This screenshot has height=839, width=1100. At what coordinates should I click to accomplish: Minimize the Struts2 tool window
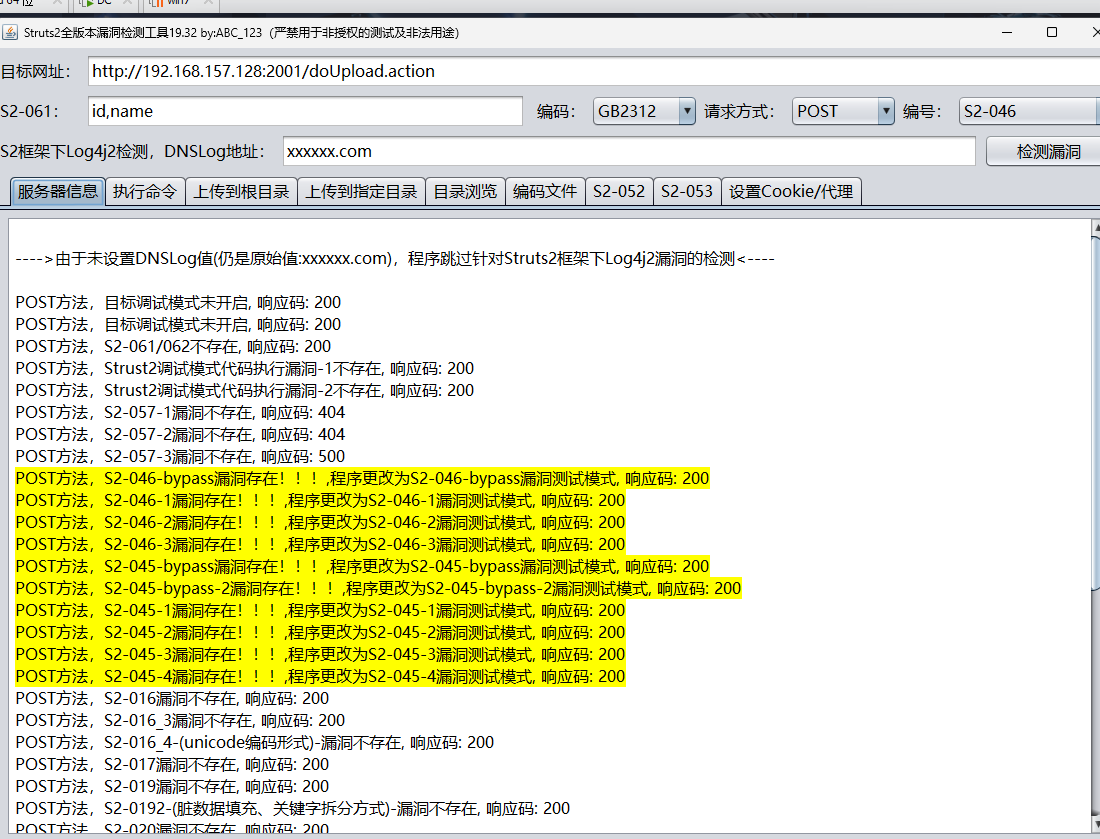pos(1007,32)
